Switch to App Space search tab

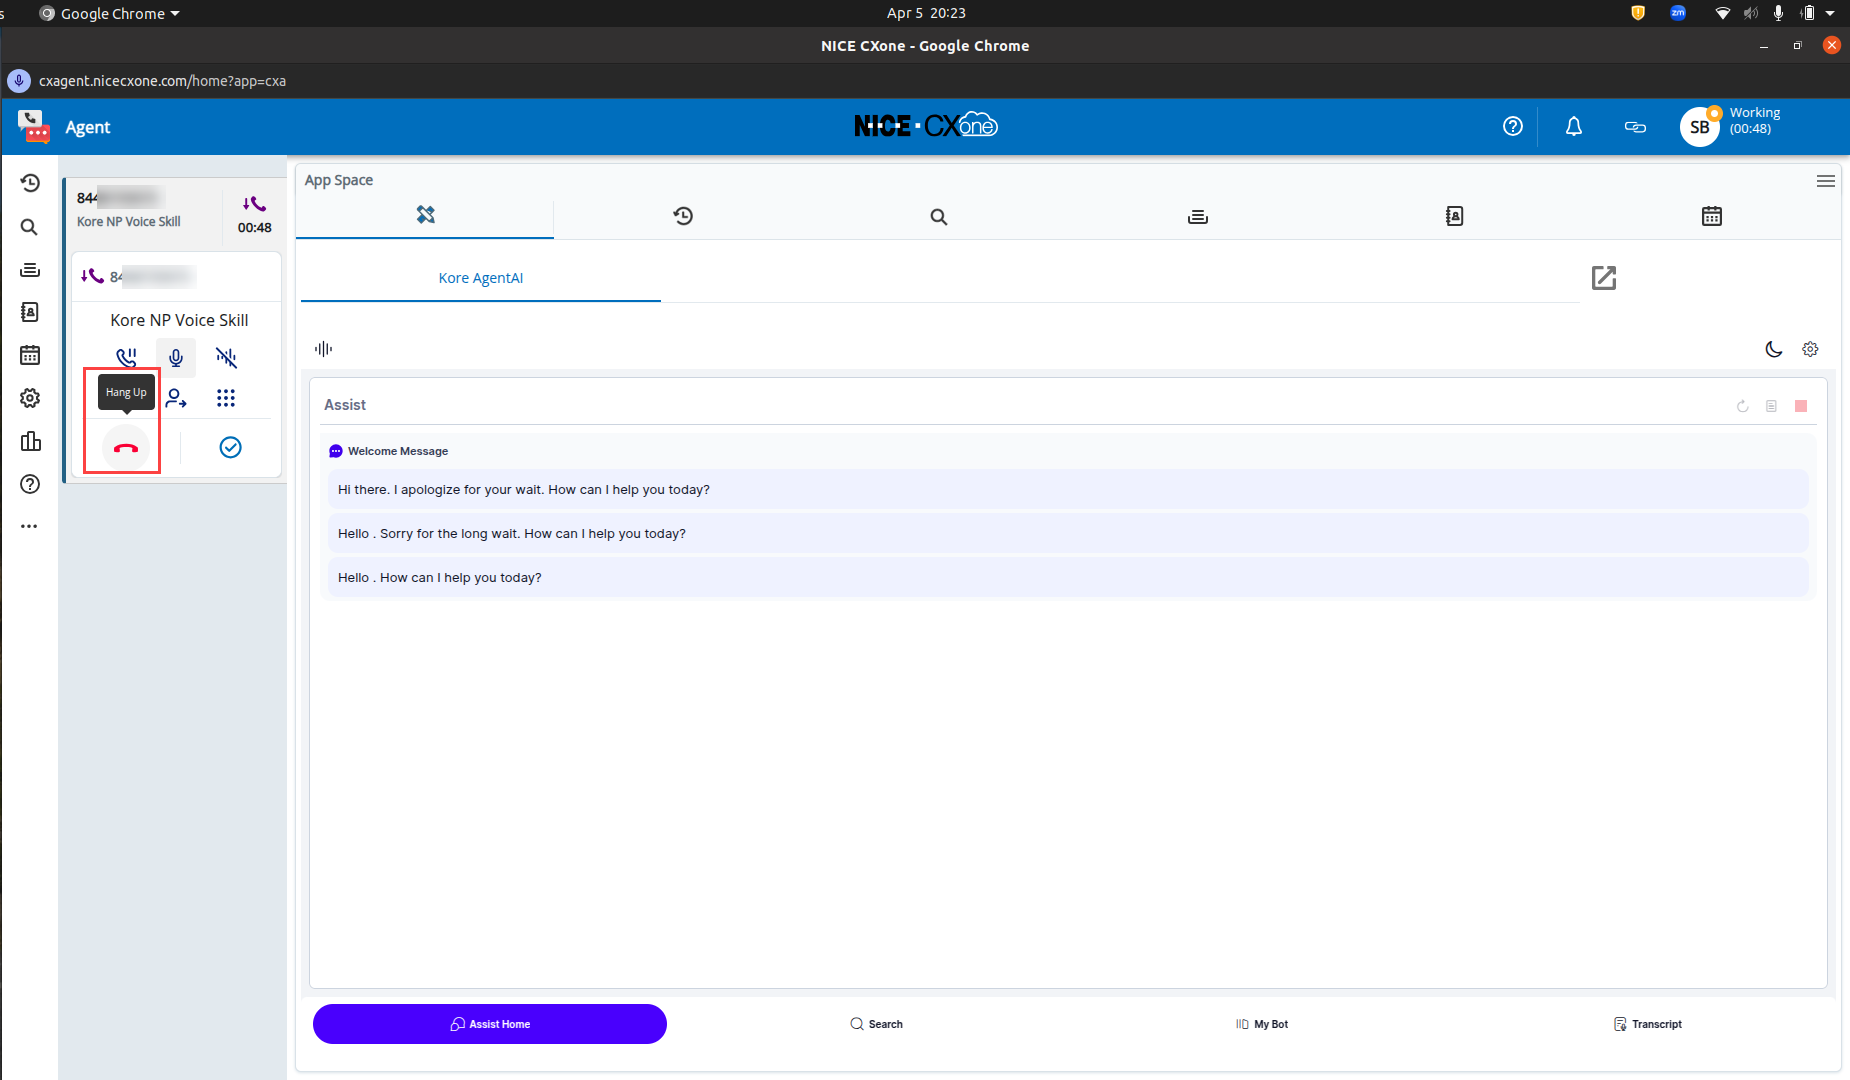pos(939,217)
